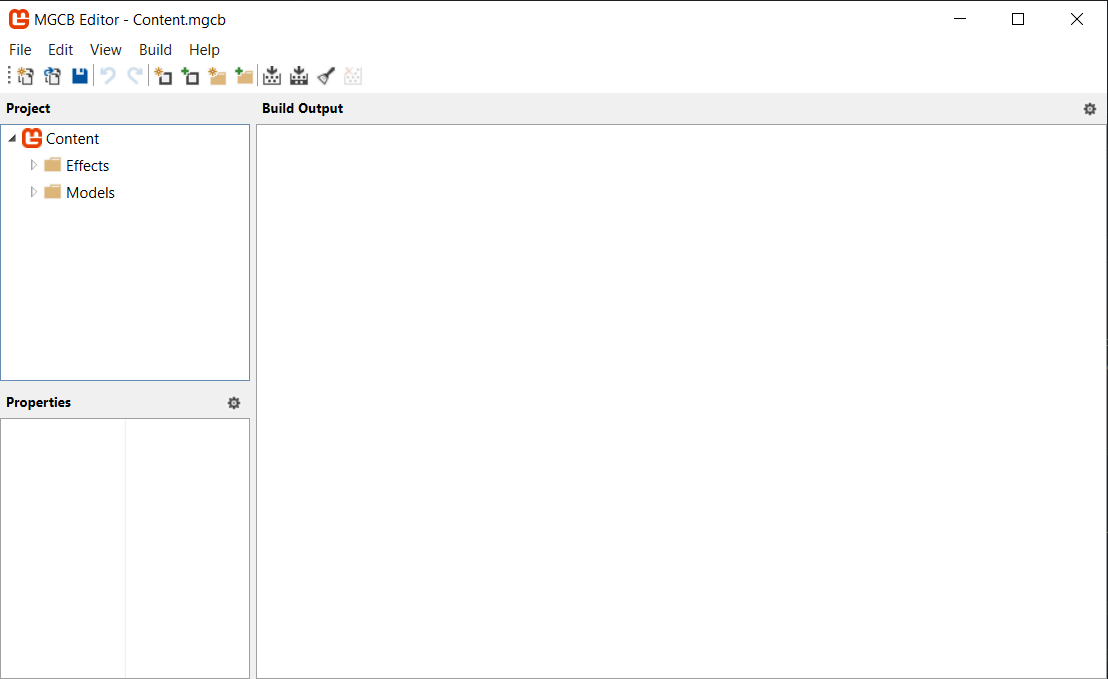The height and width of the screenshot is (679, 1108).
Task: Open Properties panel settings gear
Action: [234, 403]
